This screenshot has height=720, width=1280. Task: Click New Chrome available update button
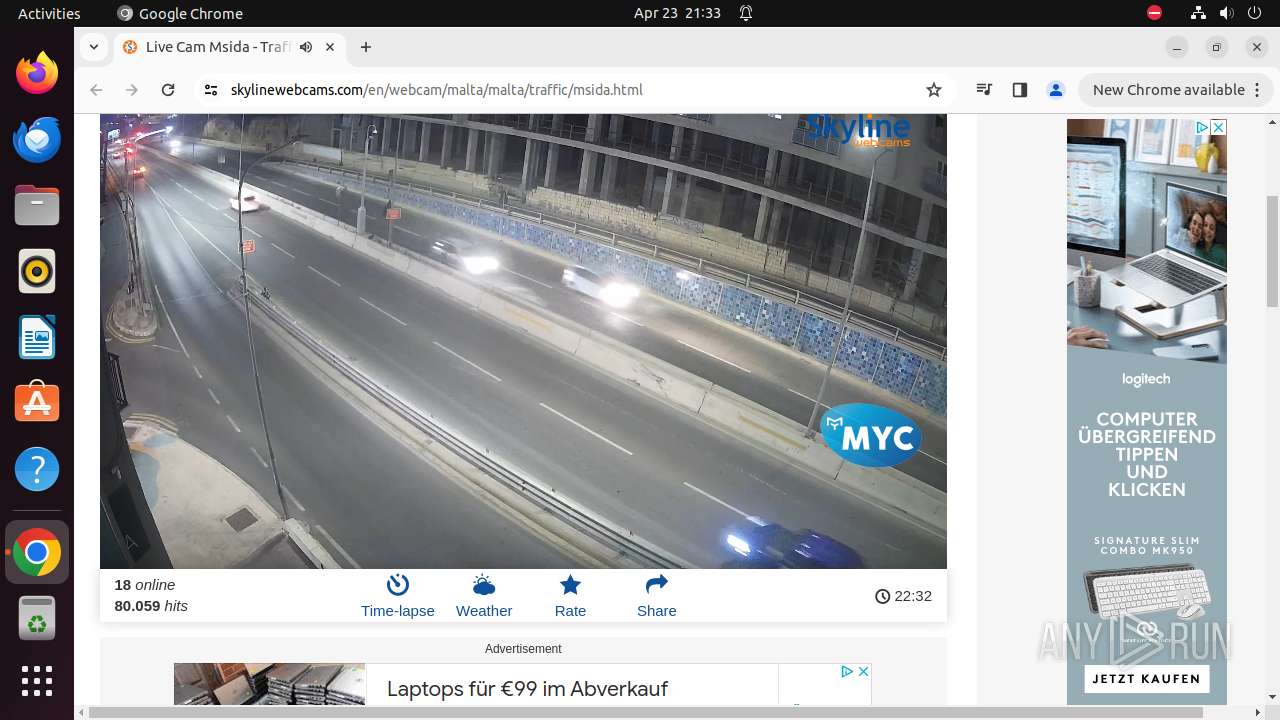tap(1169, 90)
